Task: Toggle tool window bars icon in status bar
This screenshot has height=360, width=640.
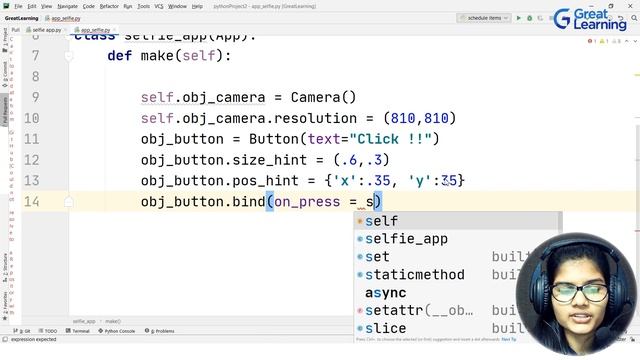Action: [x=5, y=340]
